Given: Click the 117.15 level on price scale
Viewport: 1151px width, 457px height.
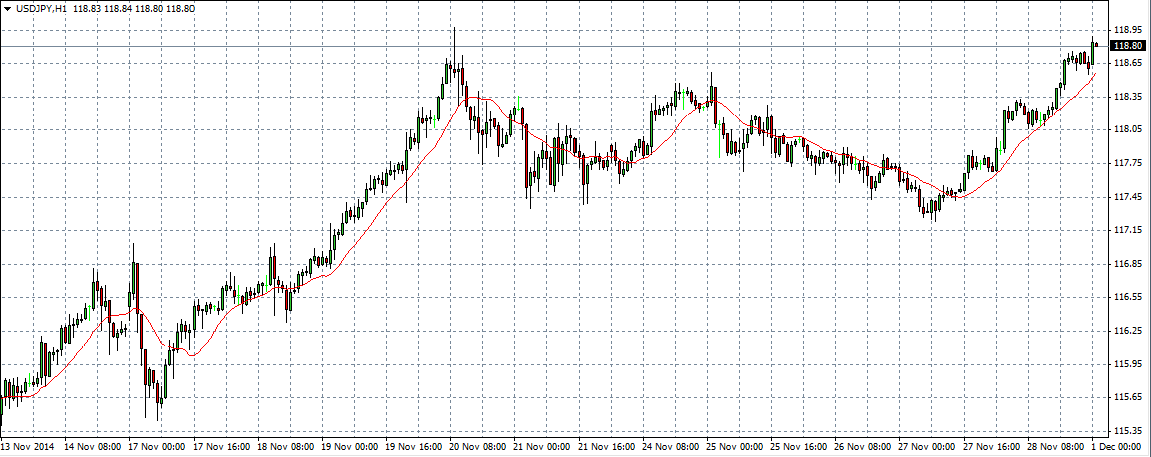Looking at the screenshot, I should click(1127, 230).
